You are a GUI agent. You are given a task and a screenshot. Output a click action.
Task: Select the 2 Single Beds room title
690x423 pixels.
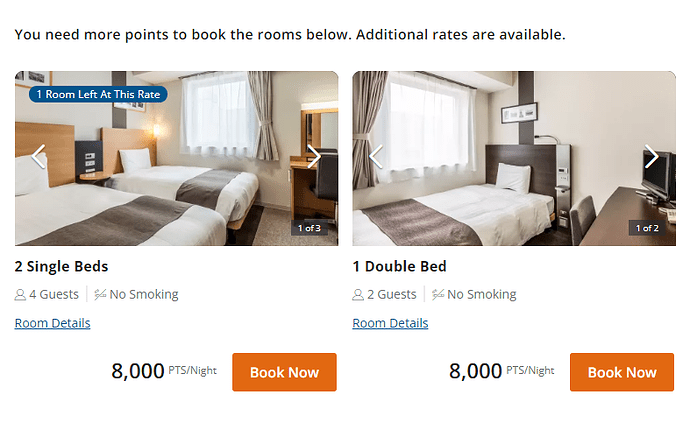click(61, 266)
